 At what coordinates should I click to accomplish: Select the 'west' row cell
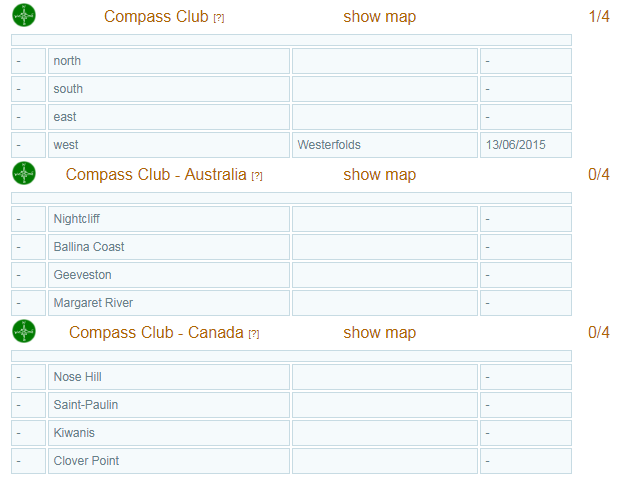[169, 145]
